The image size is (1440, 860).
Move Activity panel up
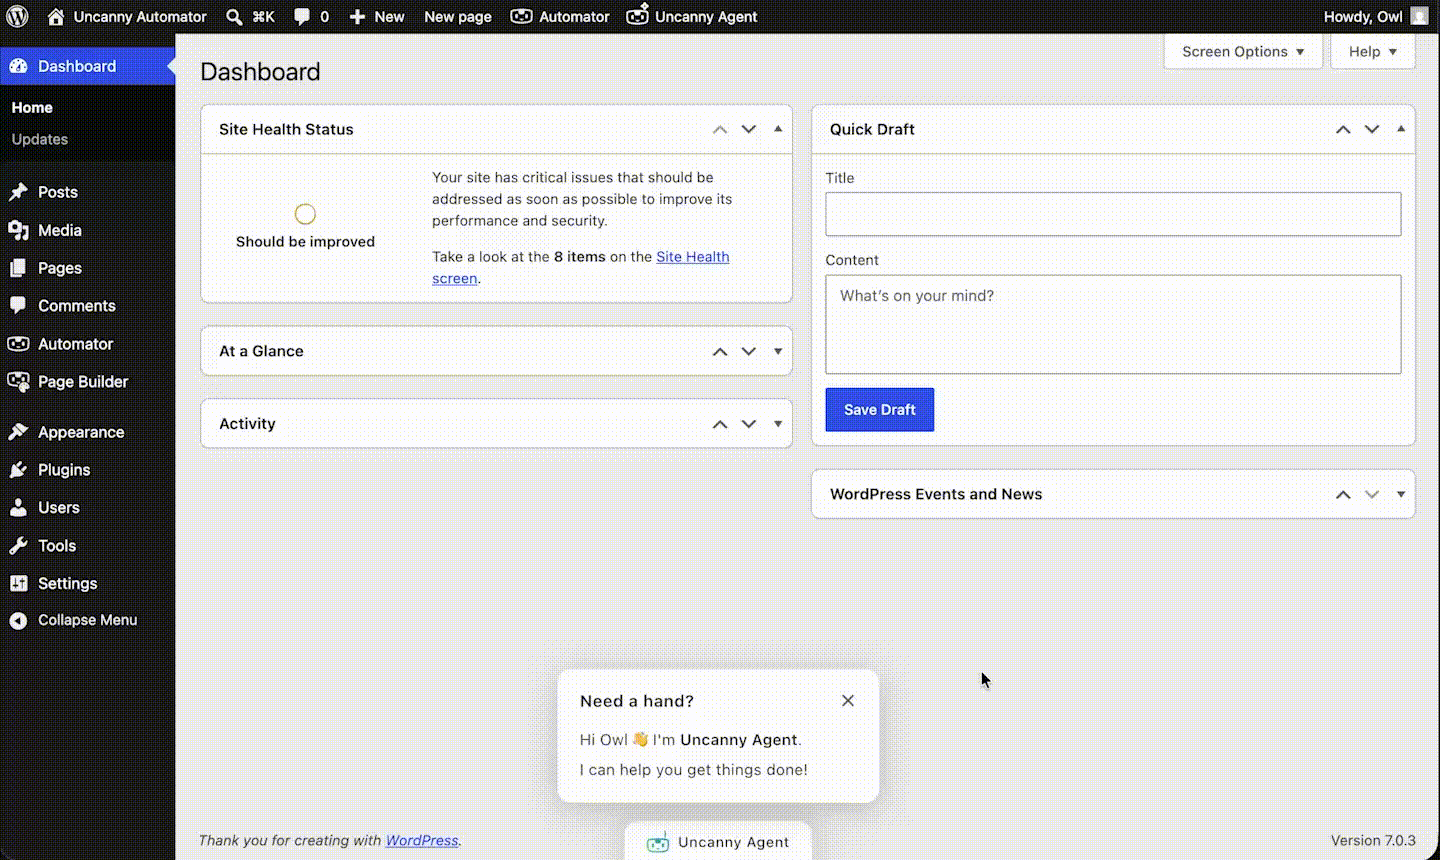point(720,424)
